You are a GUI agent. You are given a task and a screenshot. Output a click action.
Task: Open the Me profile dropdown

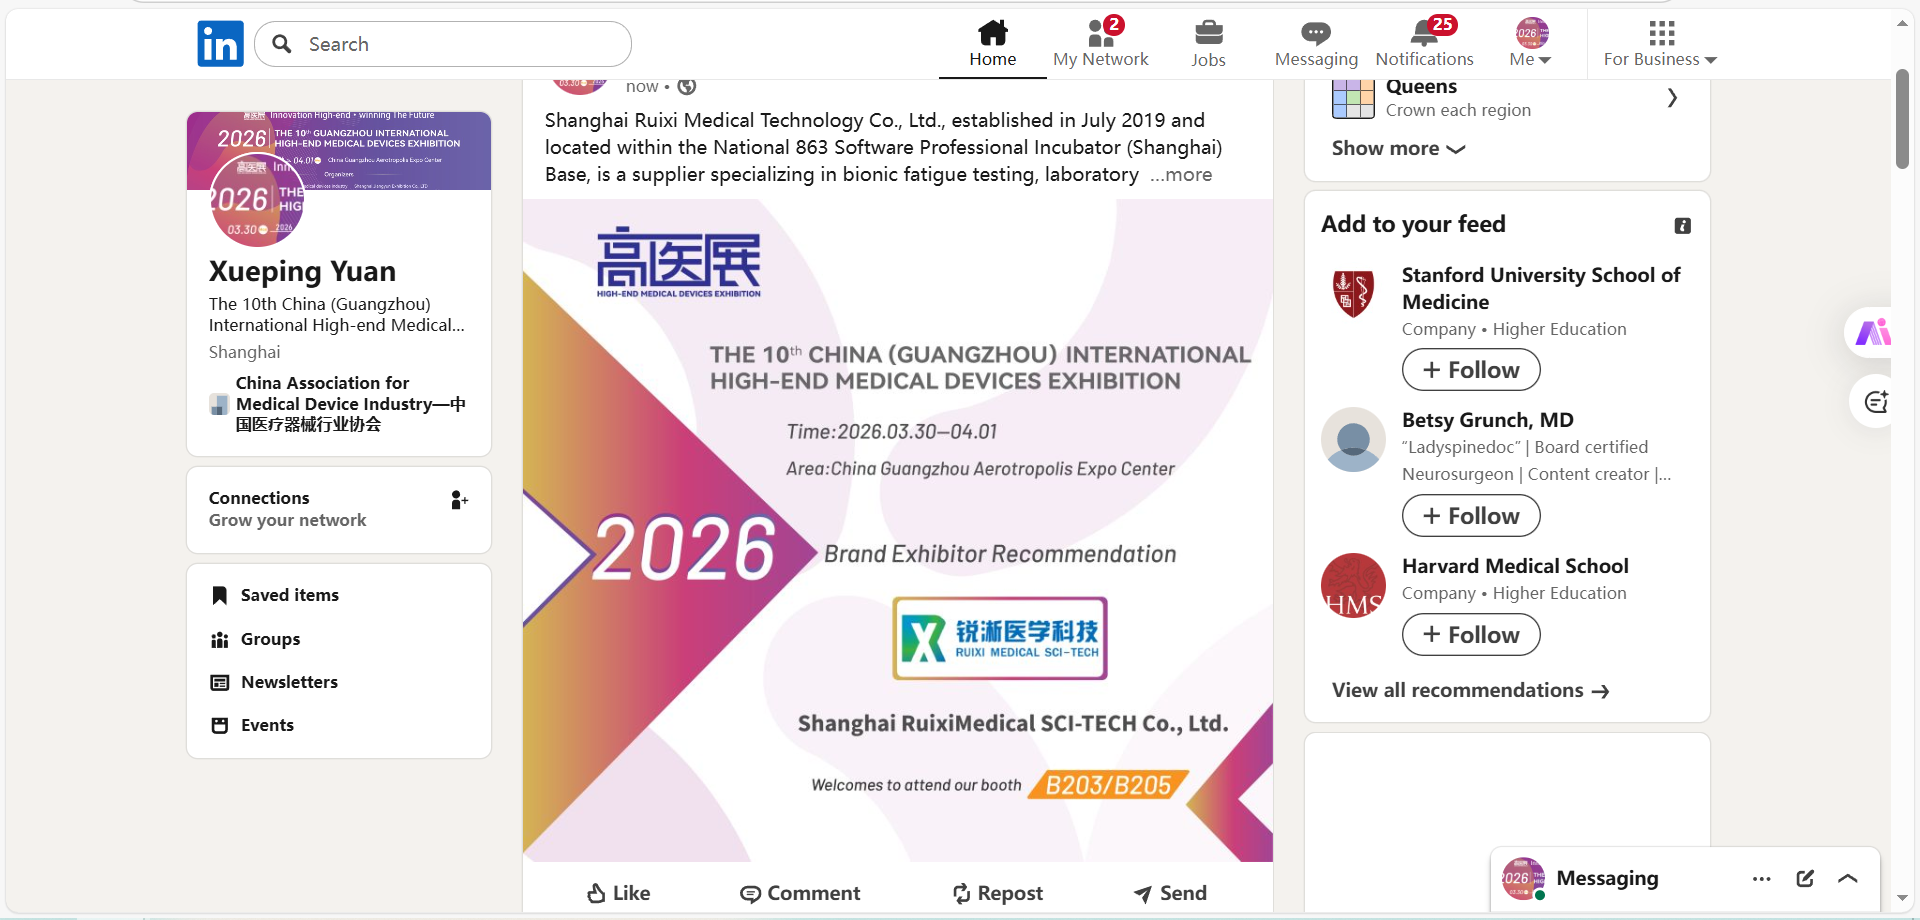(x=1530, y=44)
